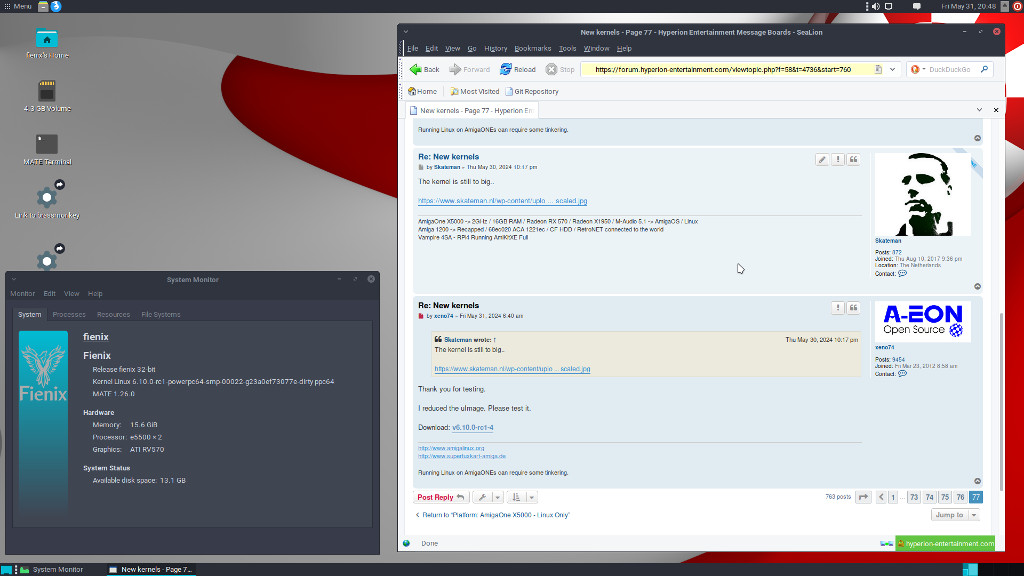Report xeno74's post with the exclamation icon

tap(838, 308)
